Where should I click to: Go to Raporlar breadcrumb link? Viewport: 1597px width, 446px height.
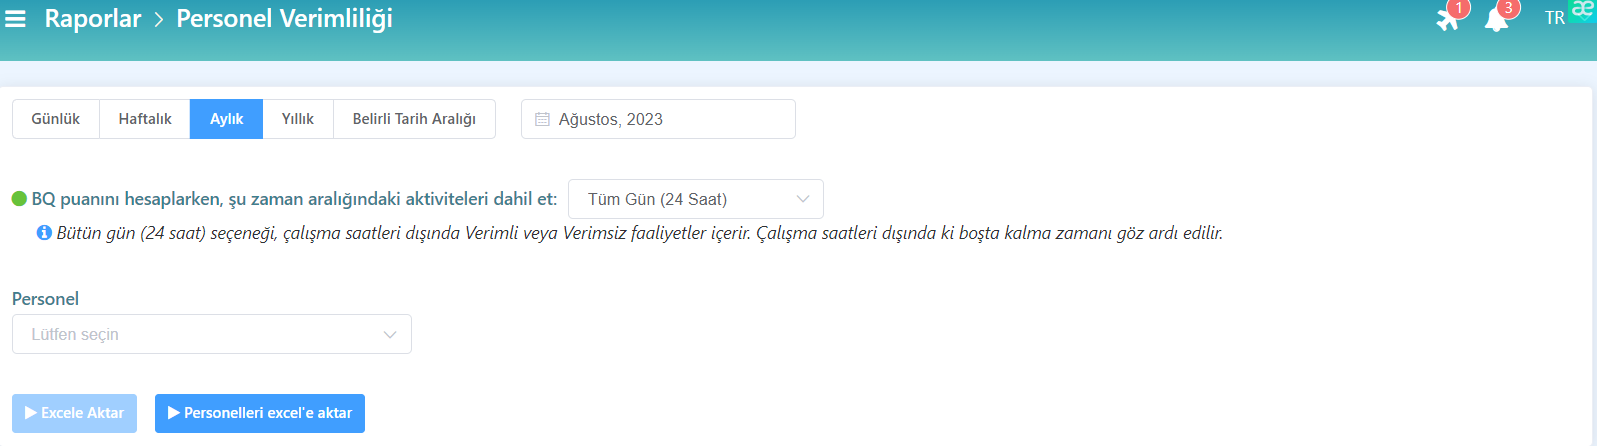(93, 19)
